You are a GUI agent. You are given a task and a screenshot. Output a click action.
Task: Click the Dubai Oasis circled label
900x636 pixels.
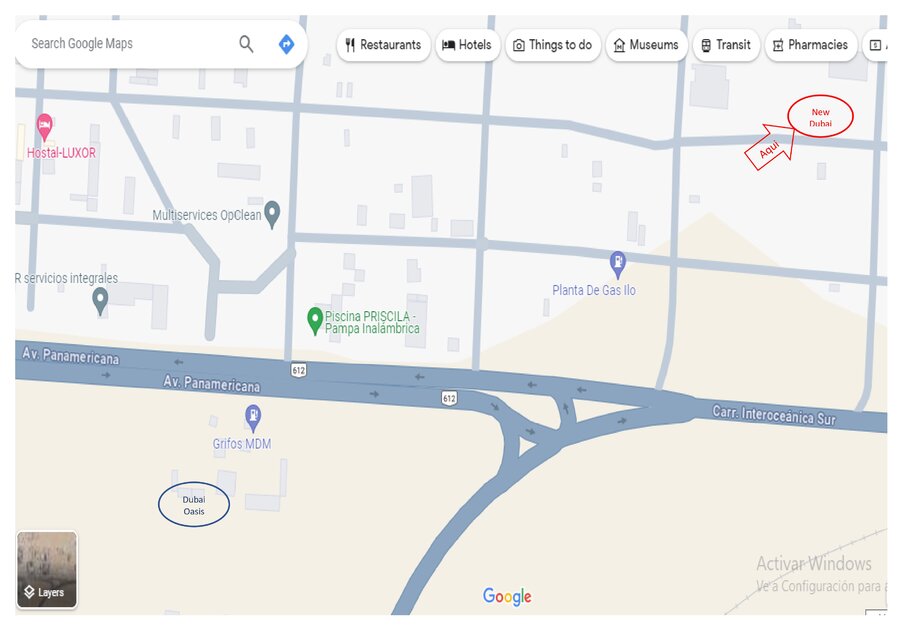(194, 505)
